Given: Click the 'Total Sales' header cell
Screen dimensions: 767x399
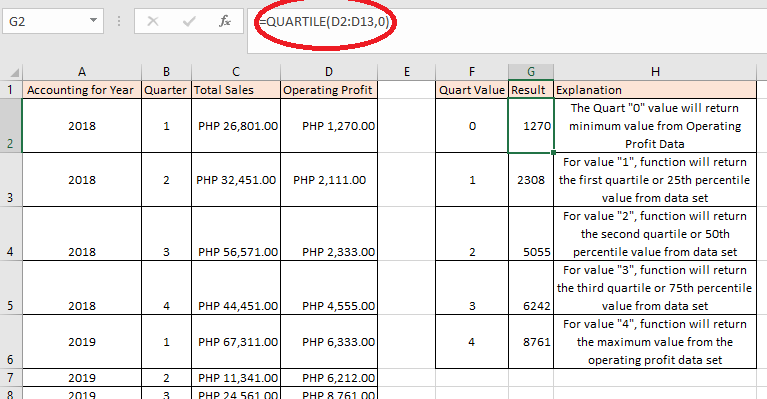Looking at the screenshot, I should 236,89.
